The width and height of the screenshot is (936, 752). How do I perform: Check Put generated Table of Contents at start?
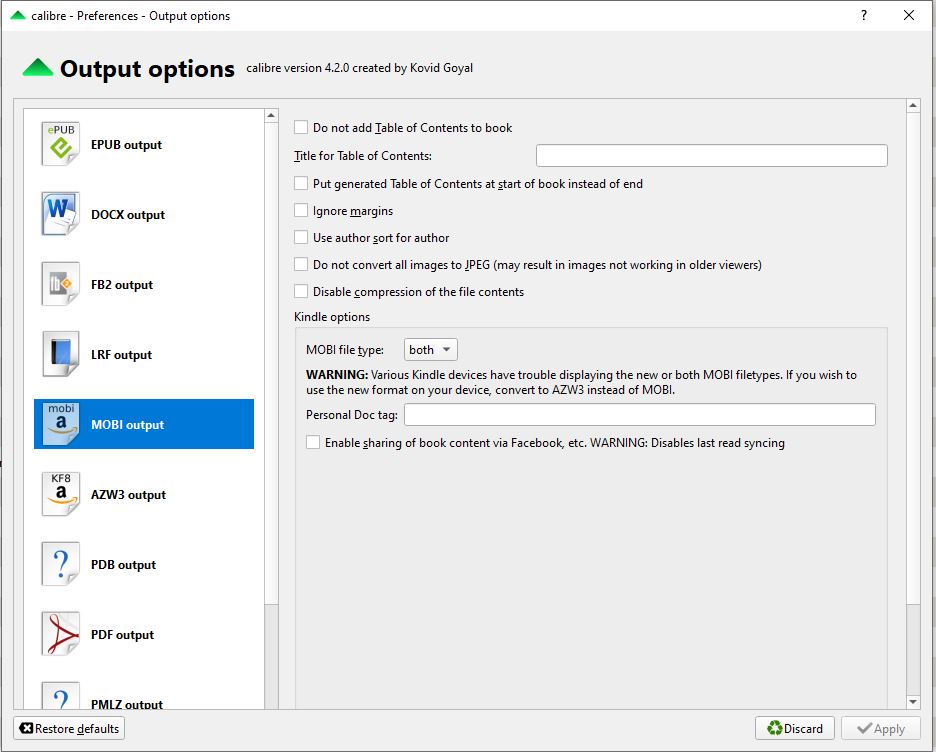click(301, 183)
